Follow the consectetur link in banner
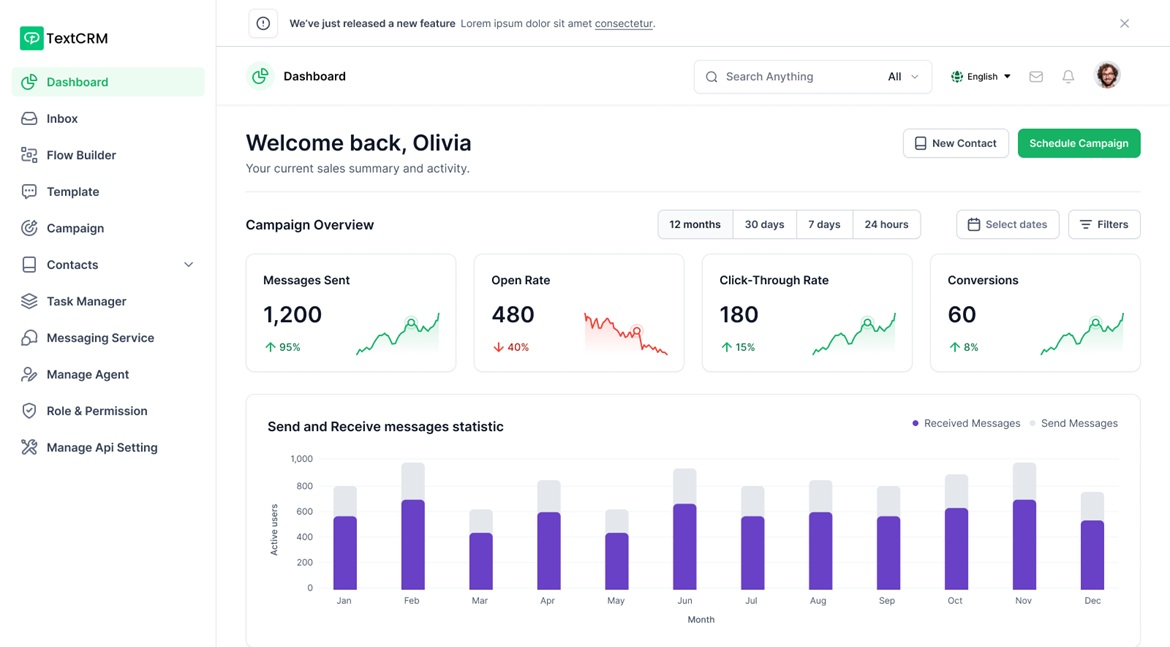The height and width of the screenshot is (647, 1170). click(623, 24)
